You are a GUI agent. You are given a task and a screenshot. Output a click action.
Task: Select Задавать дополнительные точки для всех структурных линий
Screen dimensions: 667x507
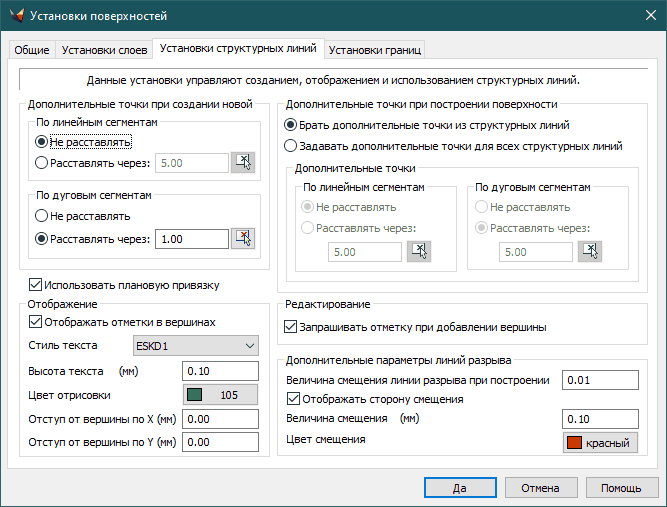291,145
